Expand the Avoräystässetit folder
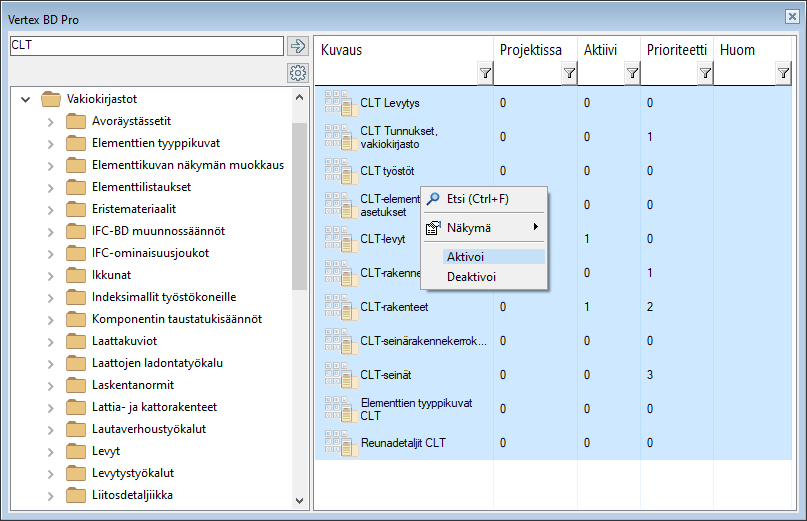Image resolution: width=807 pixels, height=521 pixels. point(50,121)
